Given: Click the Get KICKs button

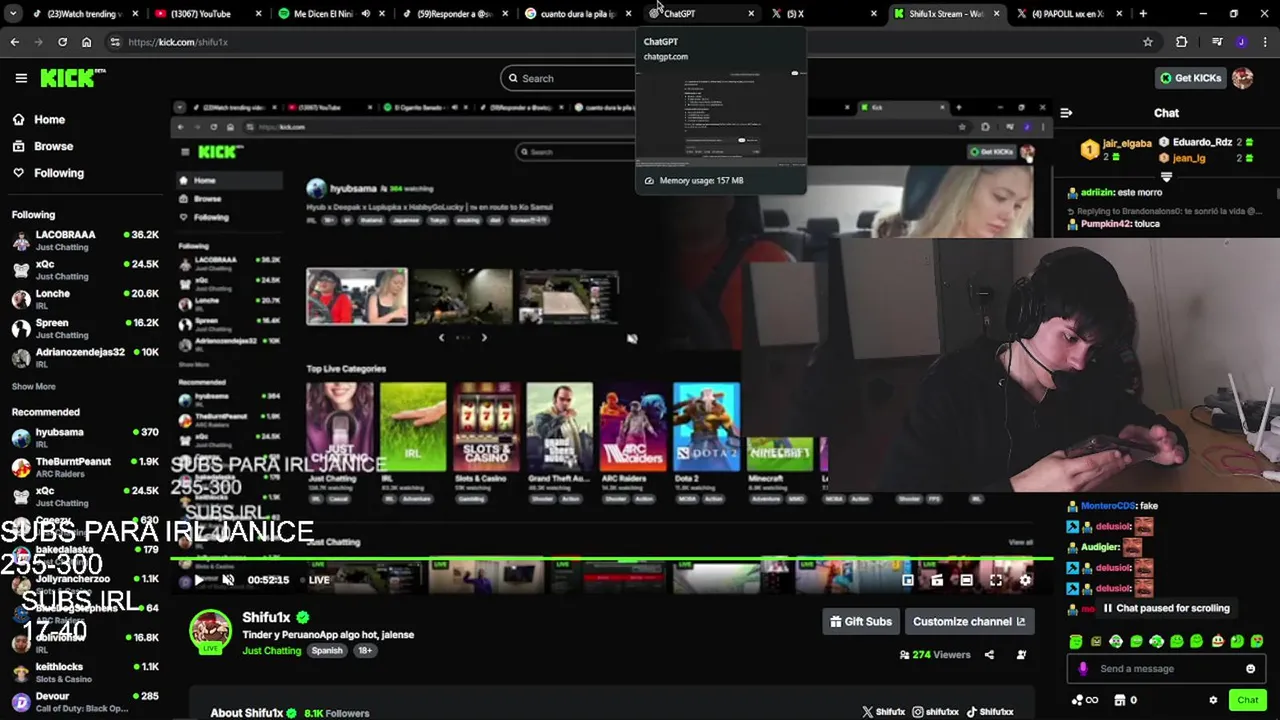Looking at the screenshot, I should pyautogui.click(x=1189, y=78).
